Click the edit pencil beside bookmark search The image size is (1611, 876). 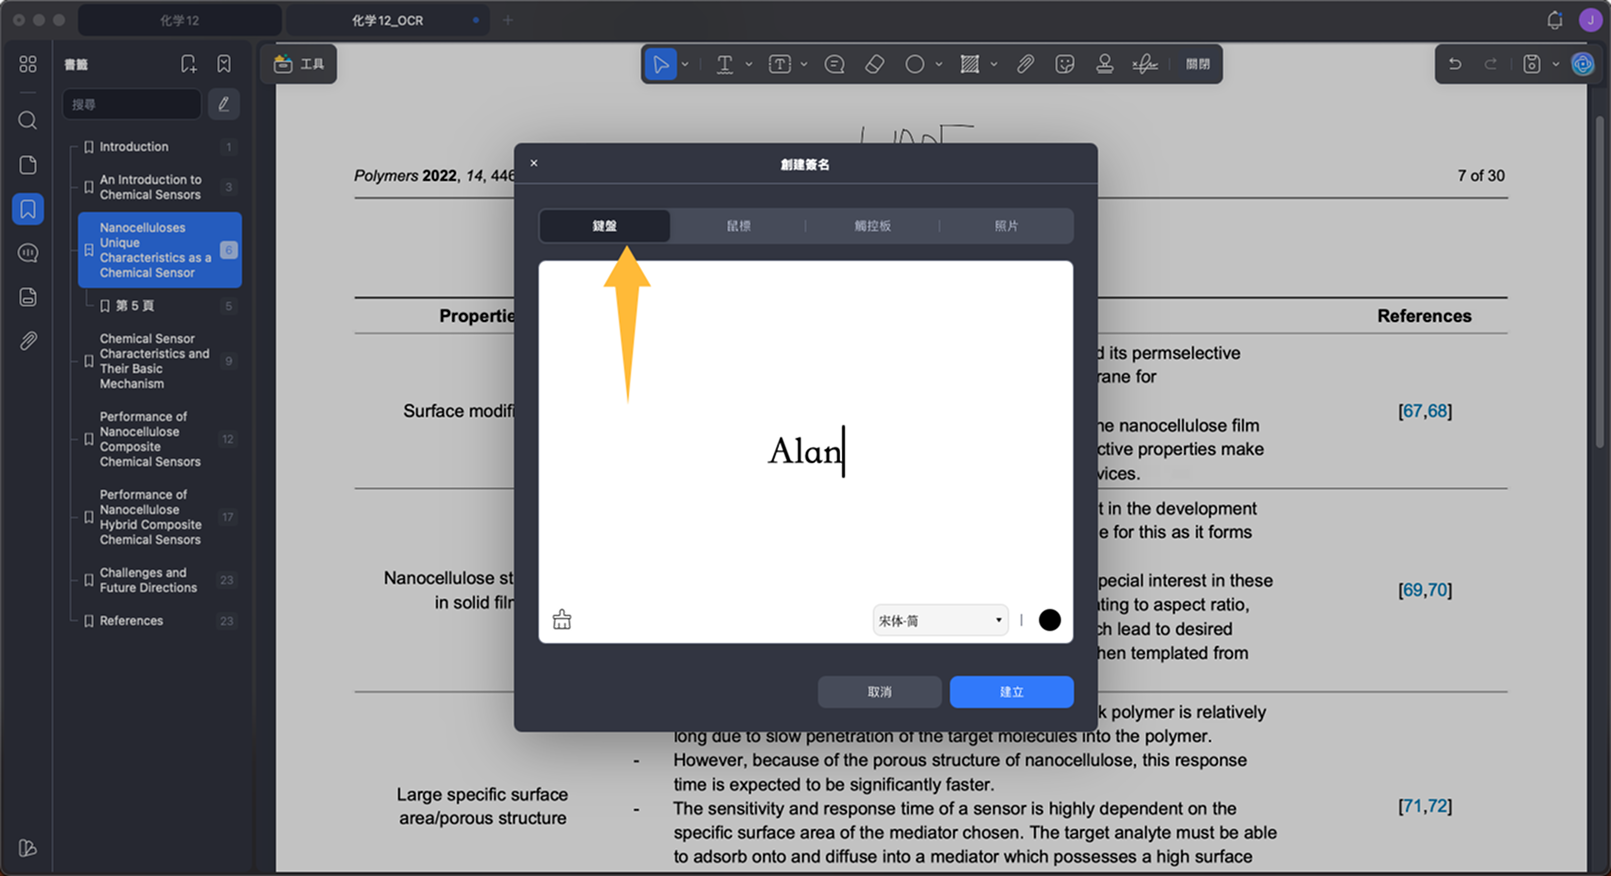click(x=224, y=104)
